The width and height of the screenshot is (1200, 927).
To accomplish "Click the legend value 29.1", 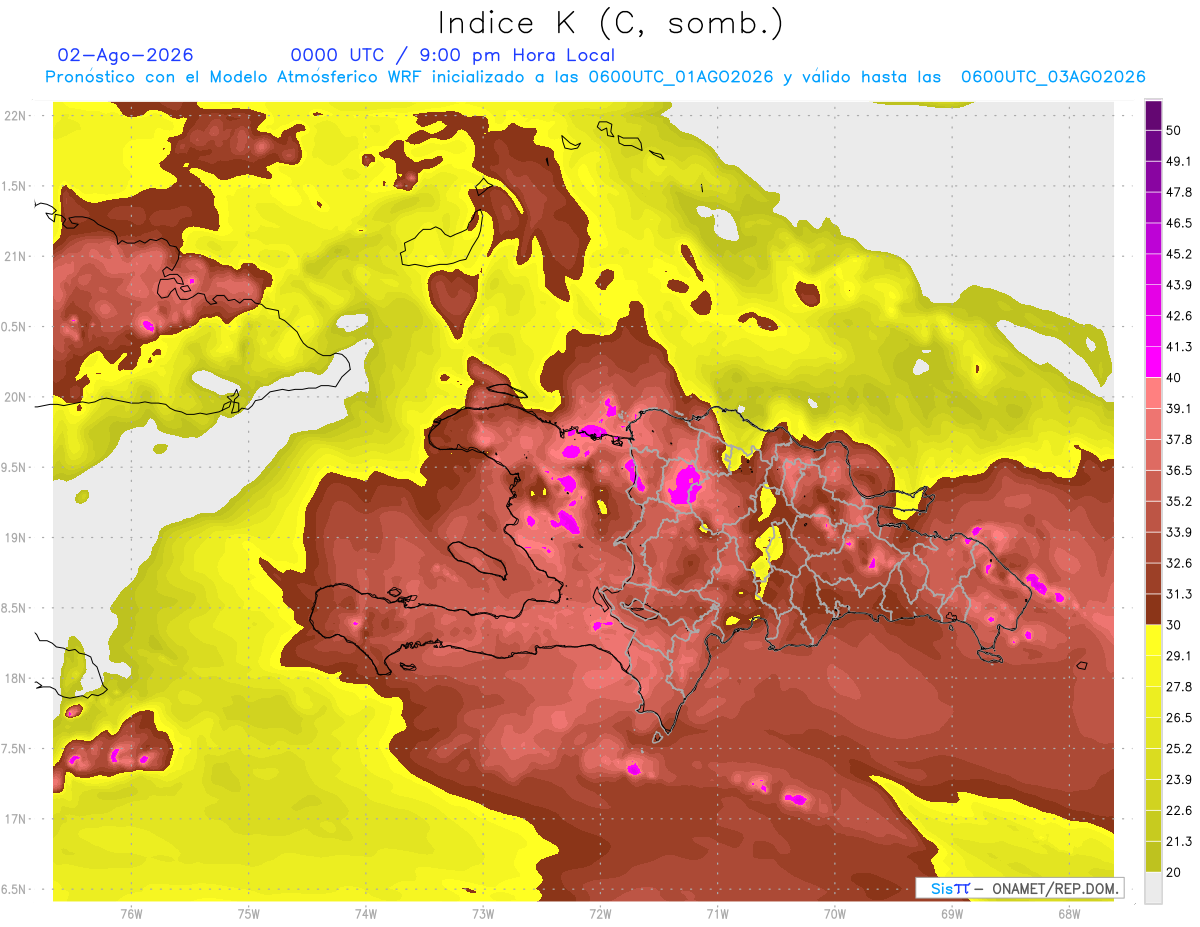I will pos(1179,656).
